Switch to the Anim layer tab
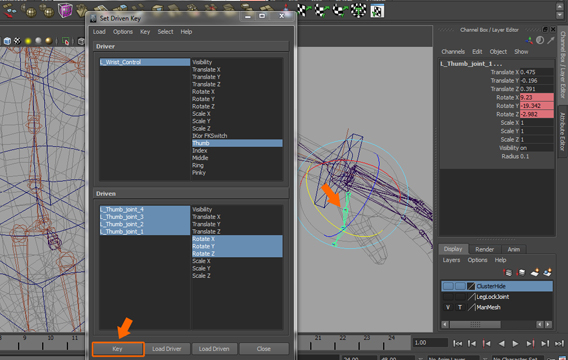This screenshot has width=568, height=360. (x=514, y=249)
